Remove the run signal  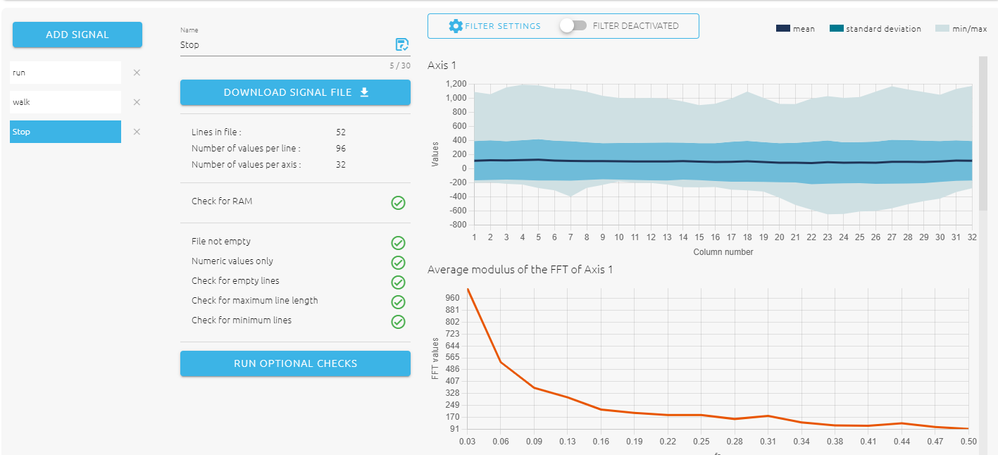tap(136, 73)
